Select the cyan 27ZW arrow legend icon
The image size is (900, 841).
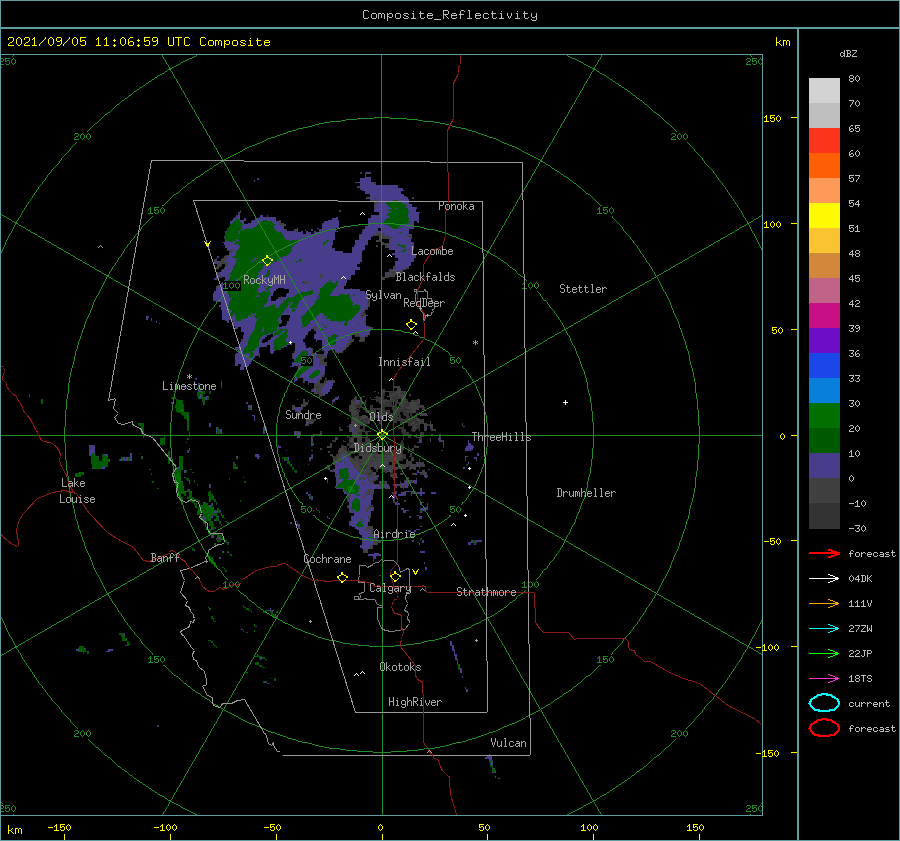click(824, 629)
